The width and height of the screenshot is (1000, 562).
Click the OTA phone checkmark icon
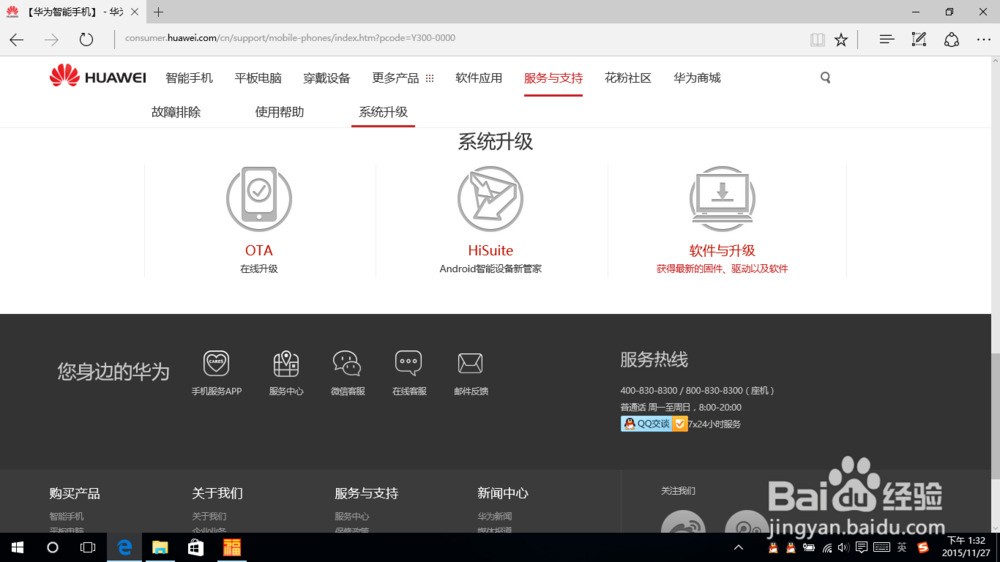pyautogui.click(x=259, y=198)
